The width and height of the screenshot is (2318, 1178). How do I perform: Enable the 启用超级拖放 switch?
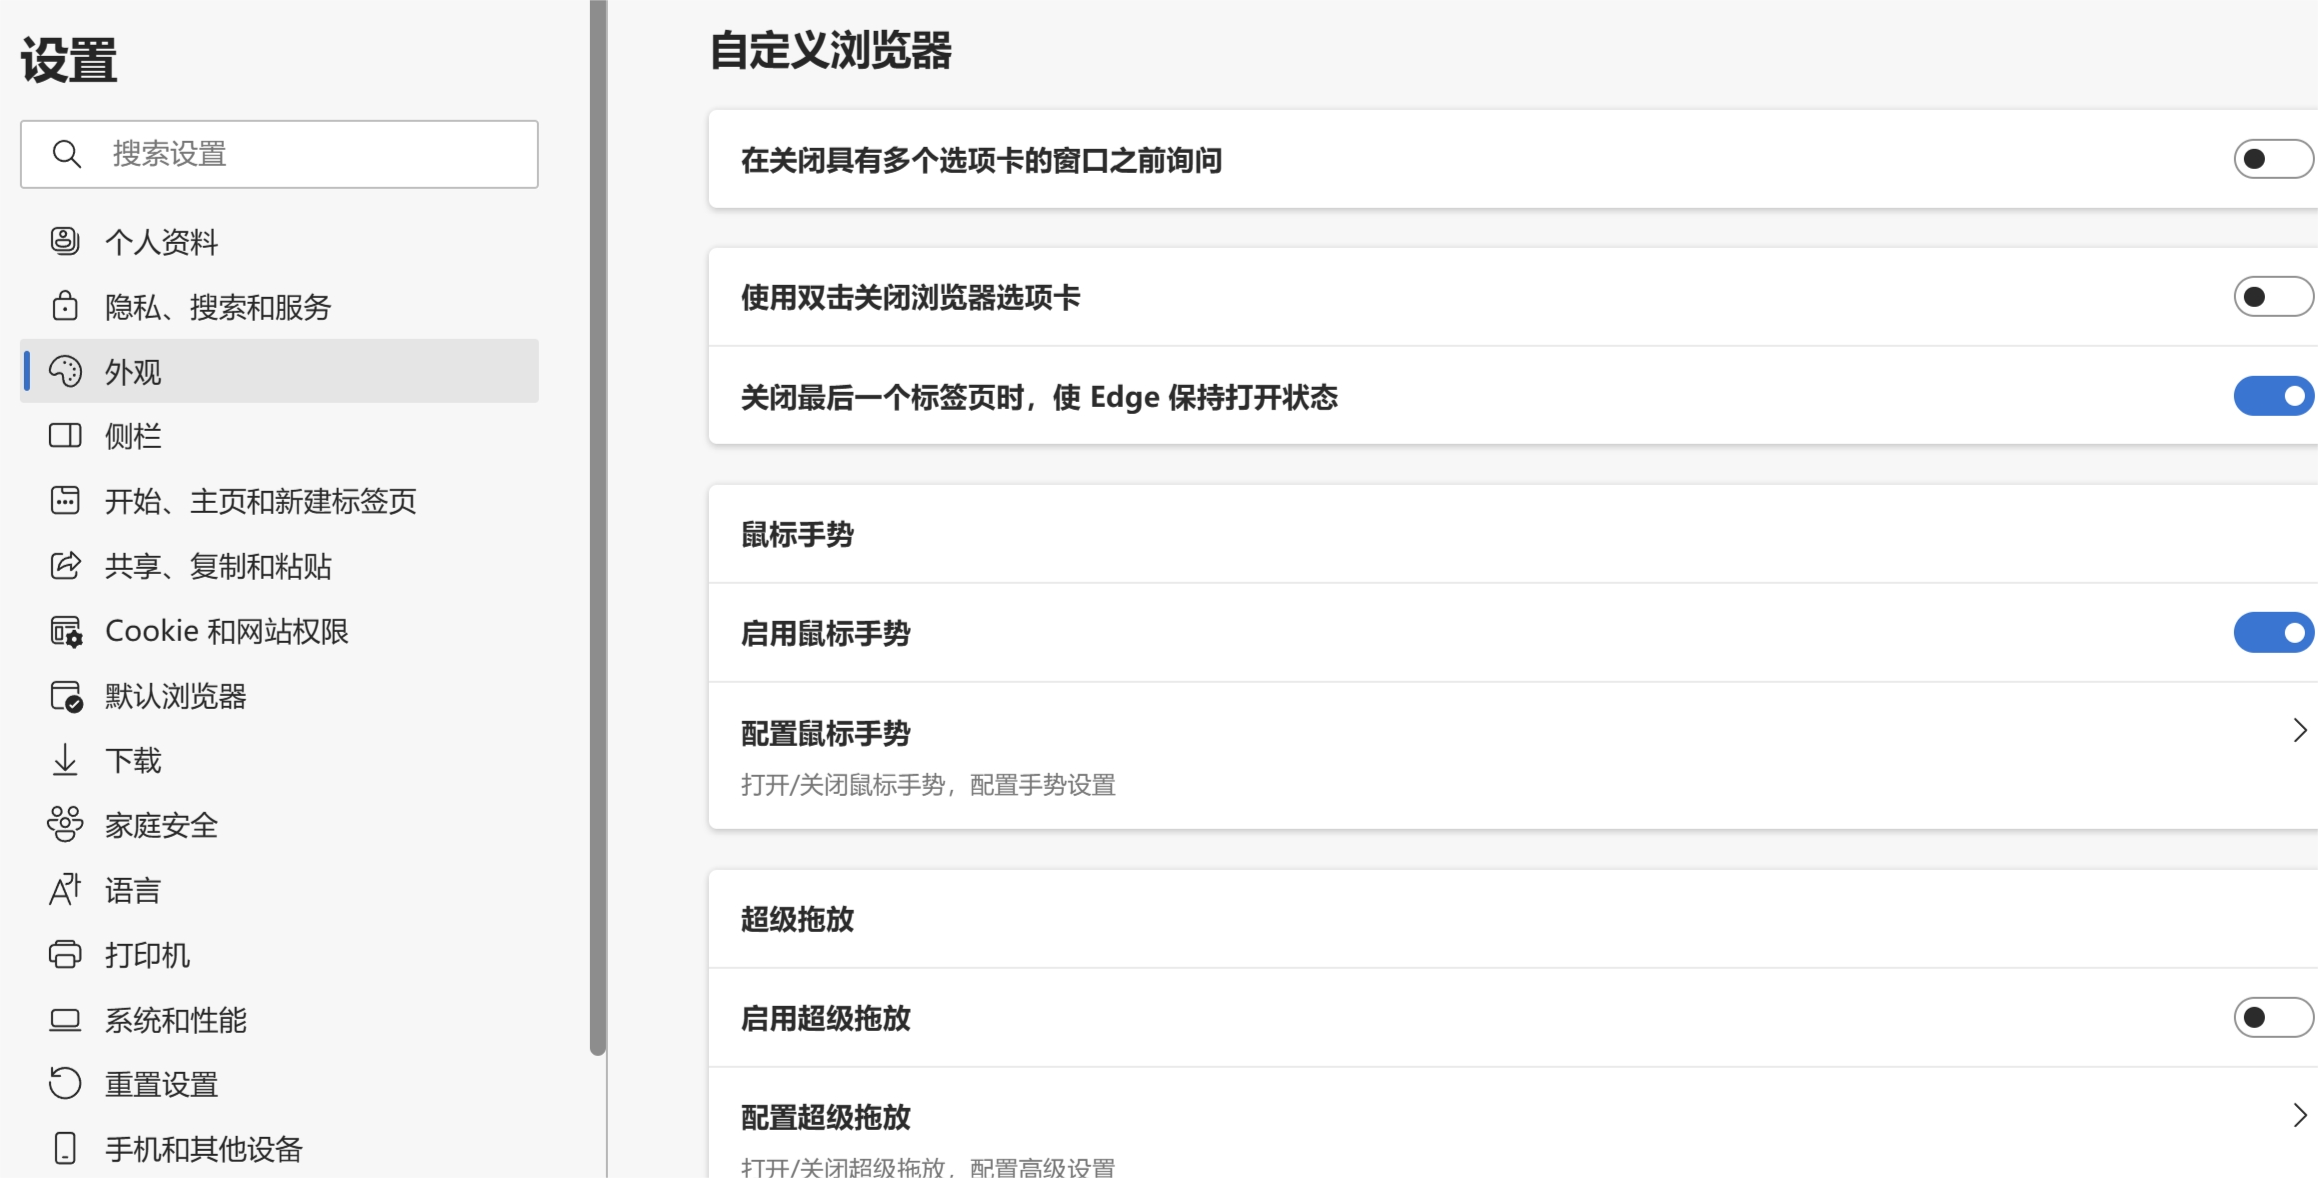[2272, 1018]
